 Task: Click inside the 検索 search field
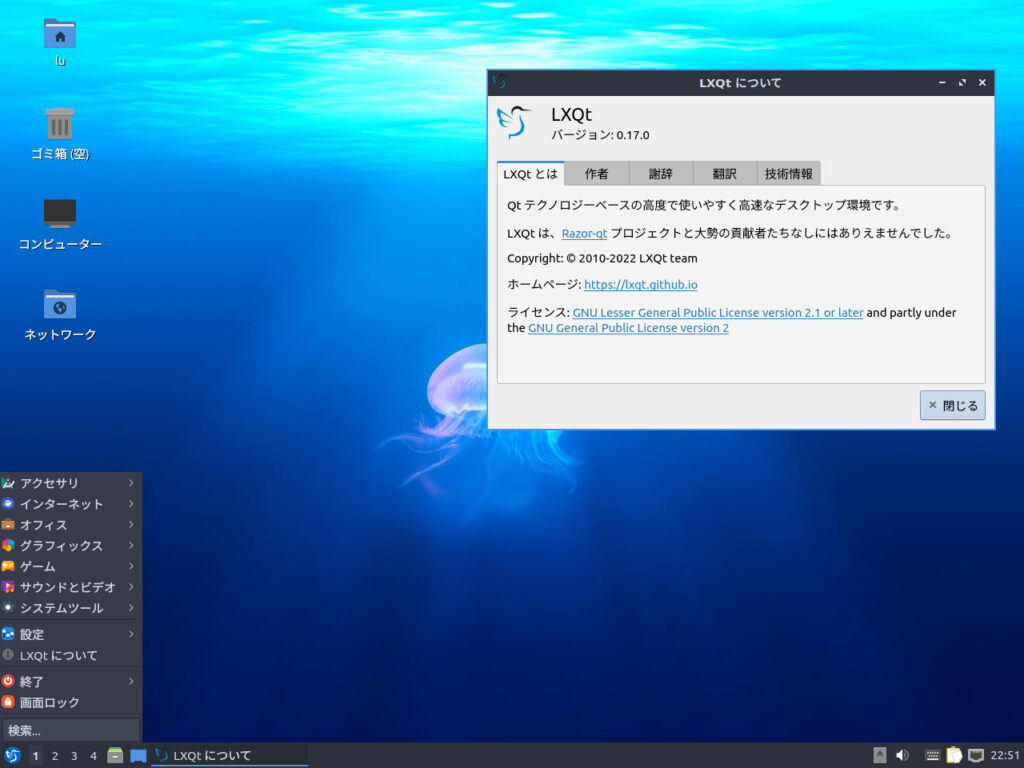(x=70, y=728)
